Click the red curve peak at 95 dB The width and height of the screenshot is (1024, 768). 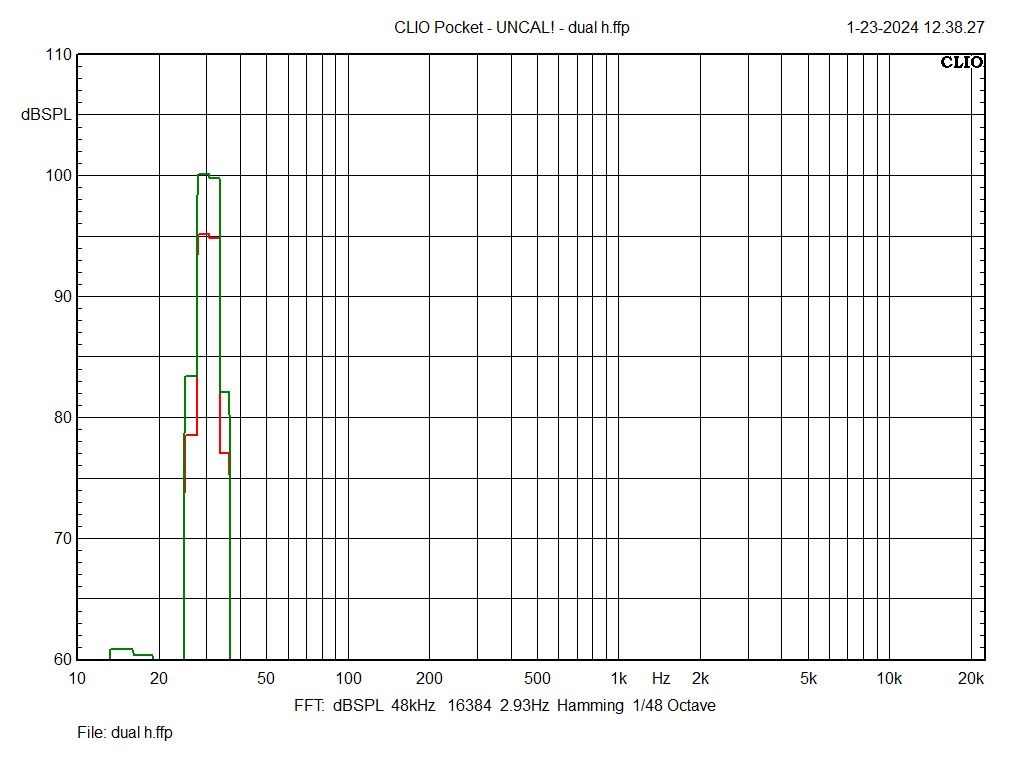(x=204, y=234)
